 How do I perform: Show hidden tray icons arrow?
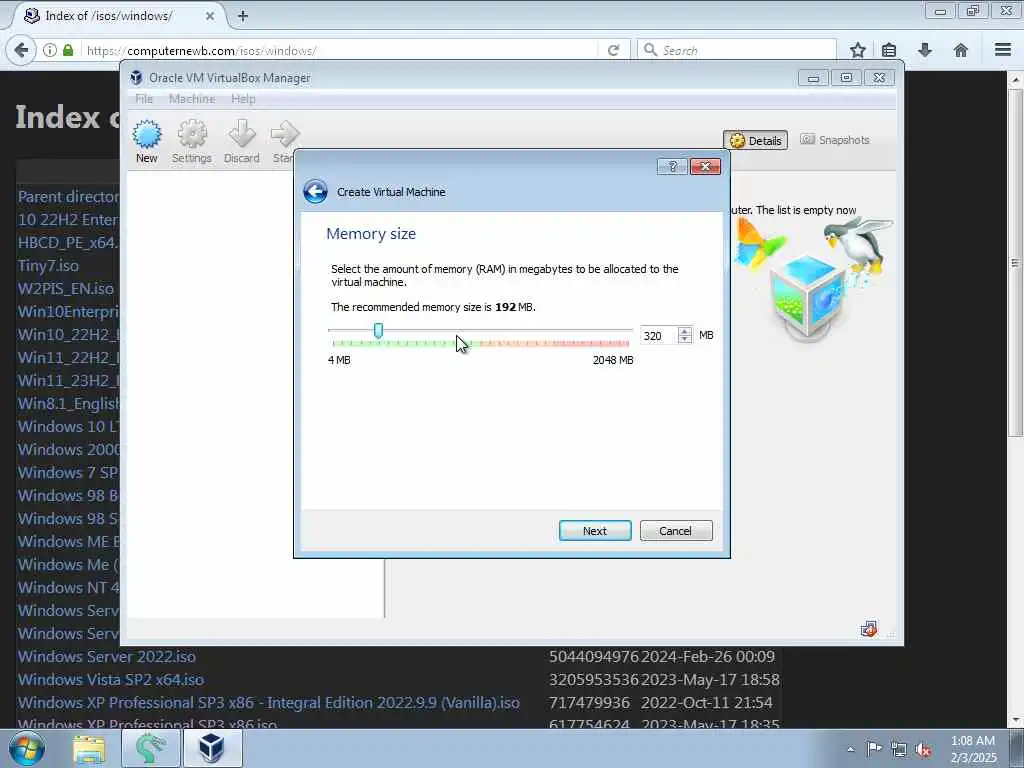(850, 749)
